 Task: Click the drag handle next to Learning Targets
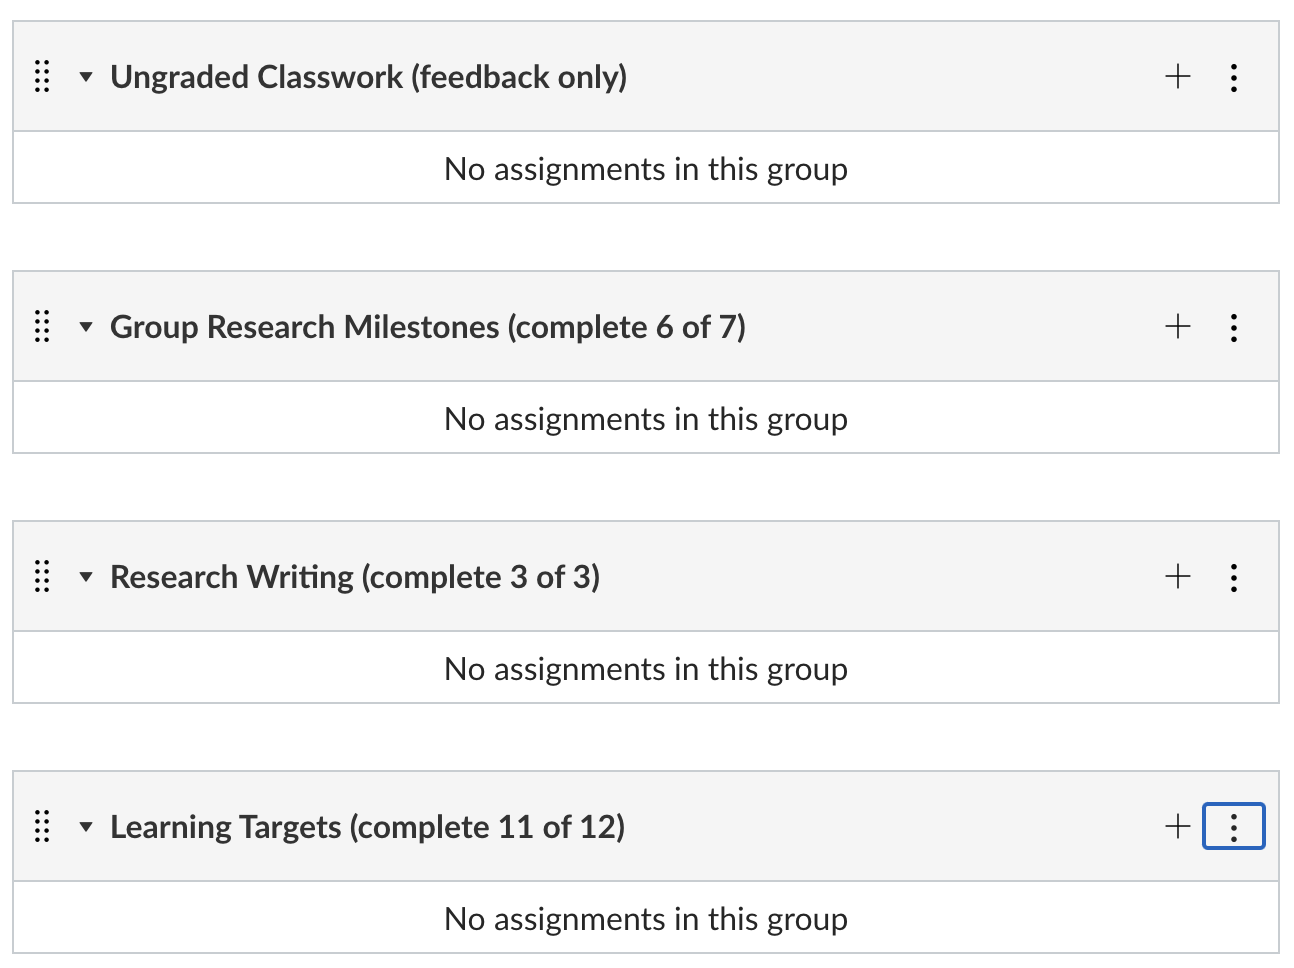[x=42, y=827]
